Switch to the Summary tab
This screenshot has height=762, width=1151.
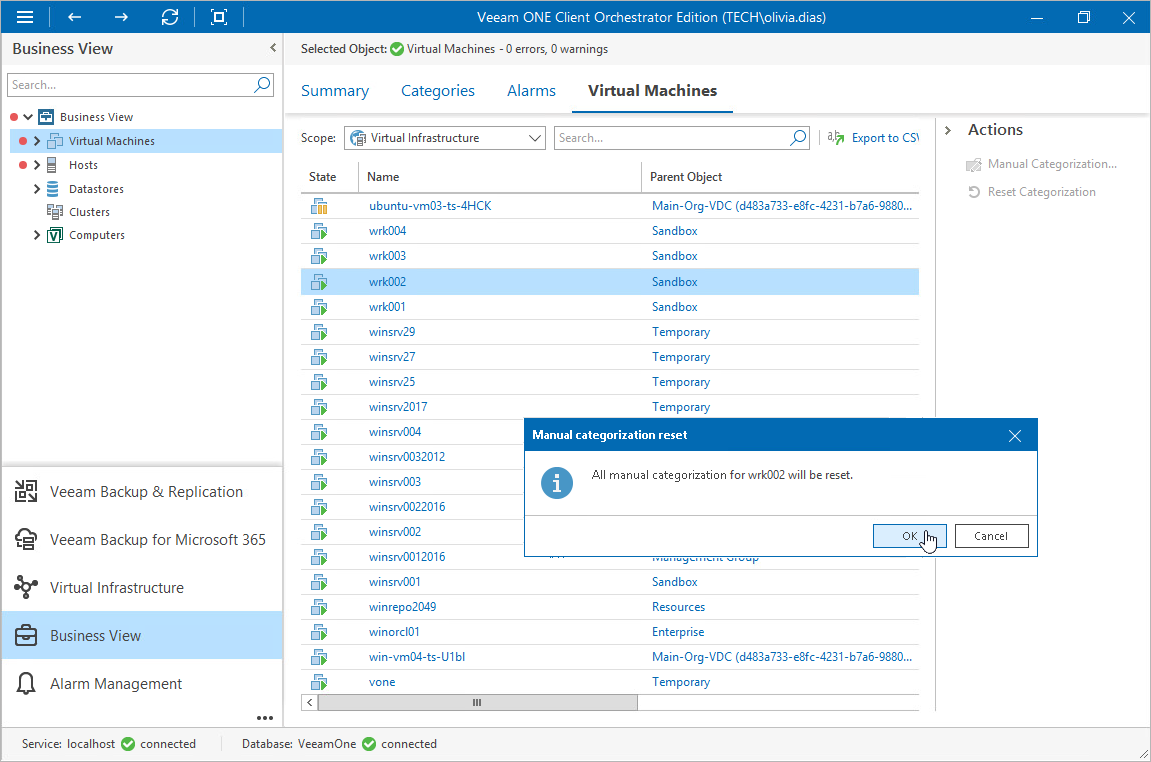(335, 90)
